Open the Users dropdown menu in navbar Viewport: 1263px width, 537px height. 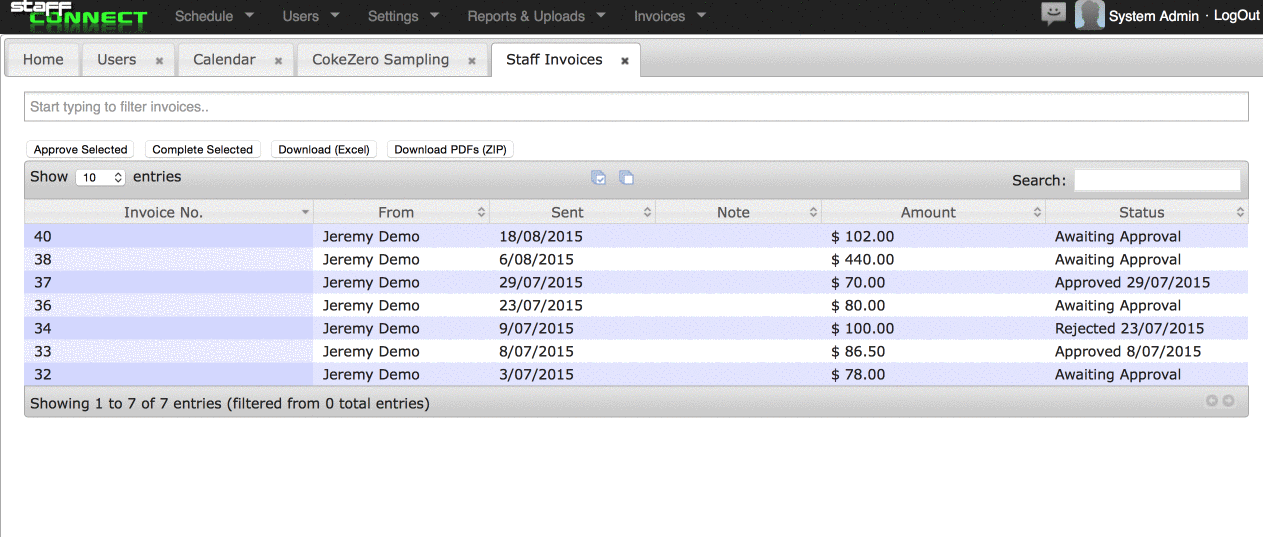coord(311,16)
